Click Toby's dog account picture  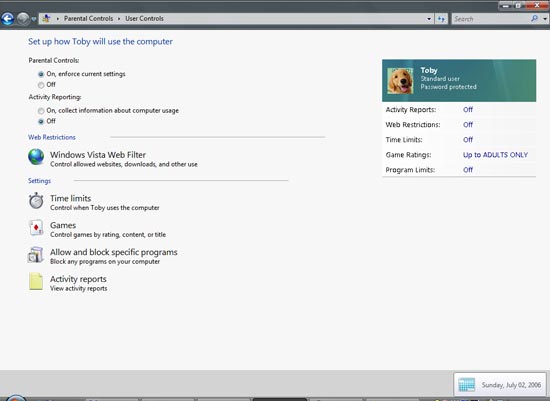coord(400,81)
